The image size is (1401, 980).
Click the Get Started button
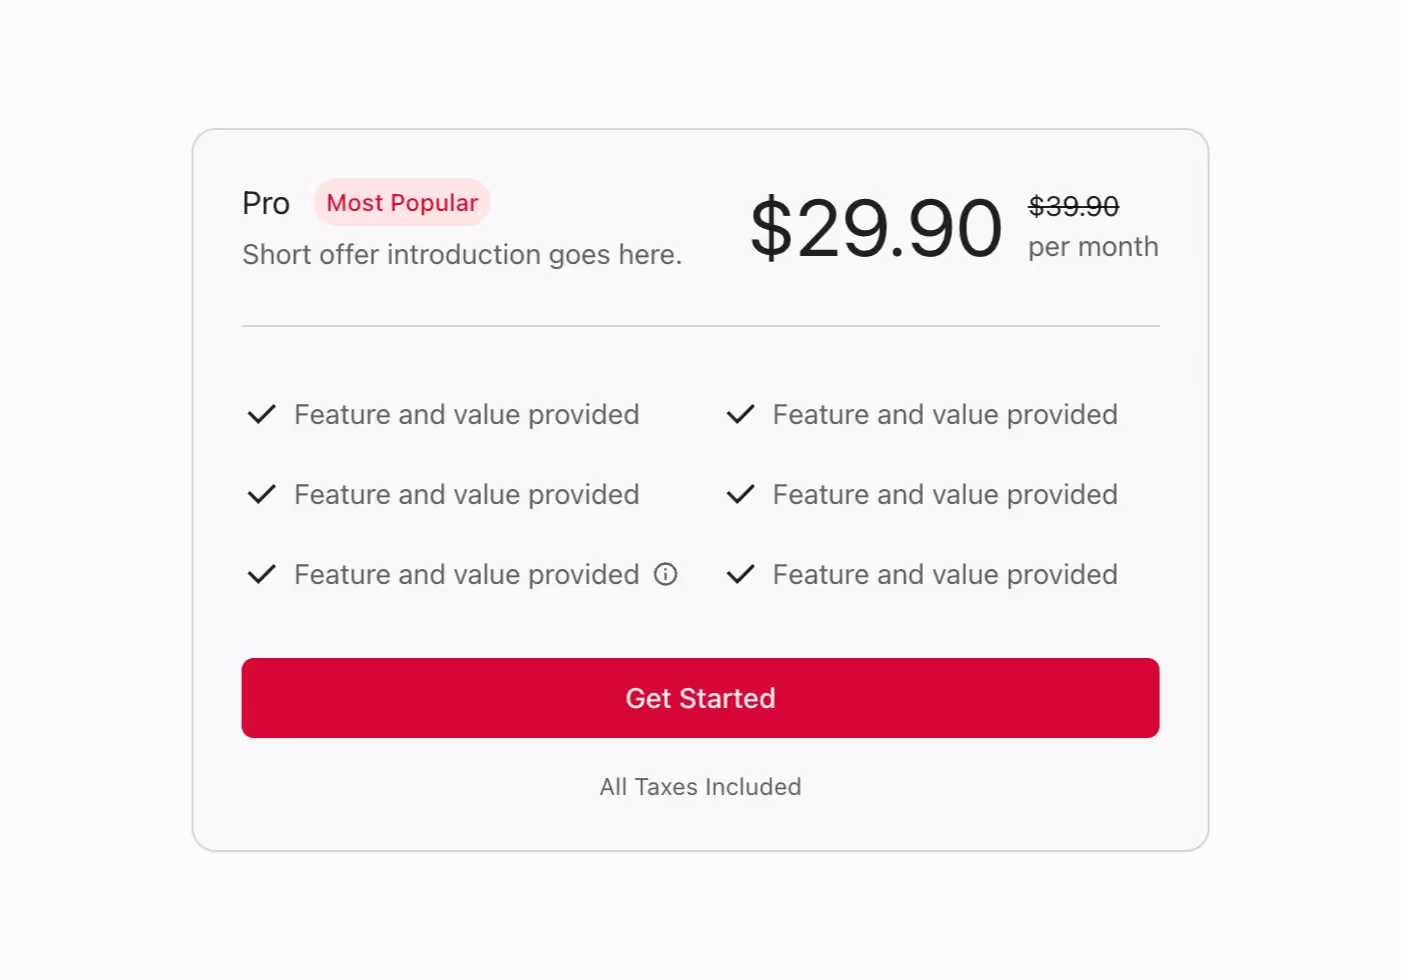[x=700, y=698]
